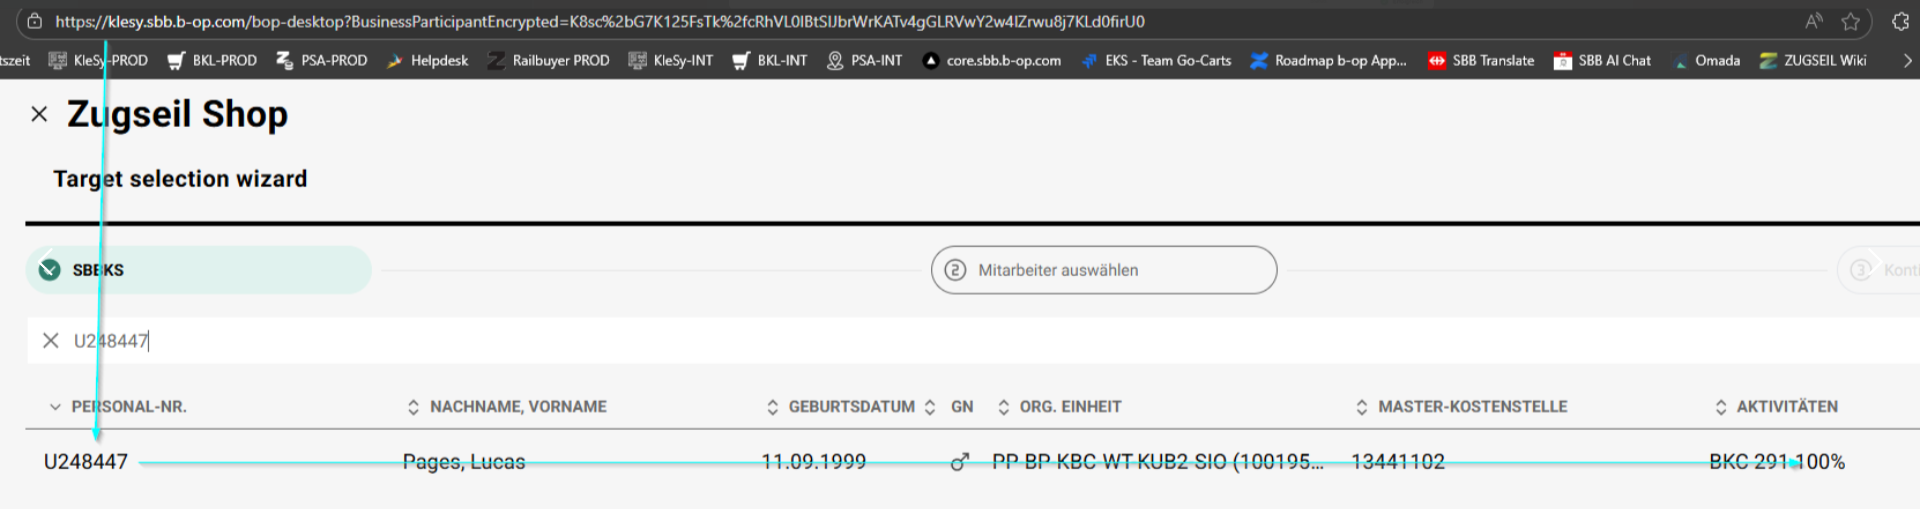Clear the U248447 search field

click(50, 341)
